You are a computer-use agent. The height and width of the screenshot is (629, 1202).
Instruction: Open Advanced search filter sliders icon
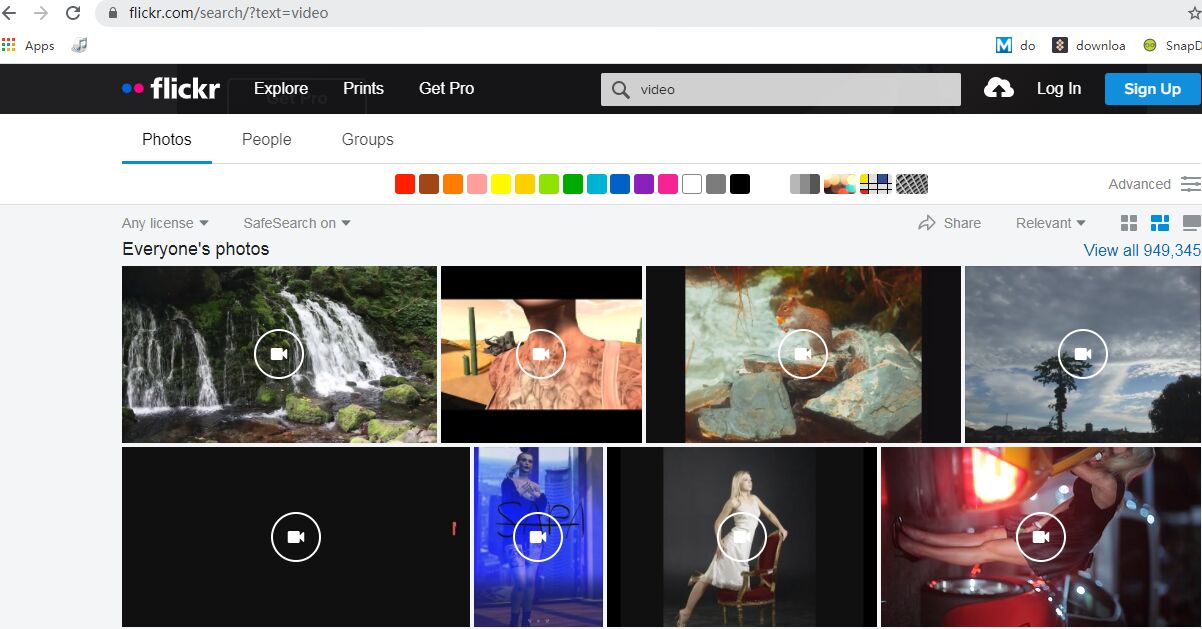[x=1190, y=184]
